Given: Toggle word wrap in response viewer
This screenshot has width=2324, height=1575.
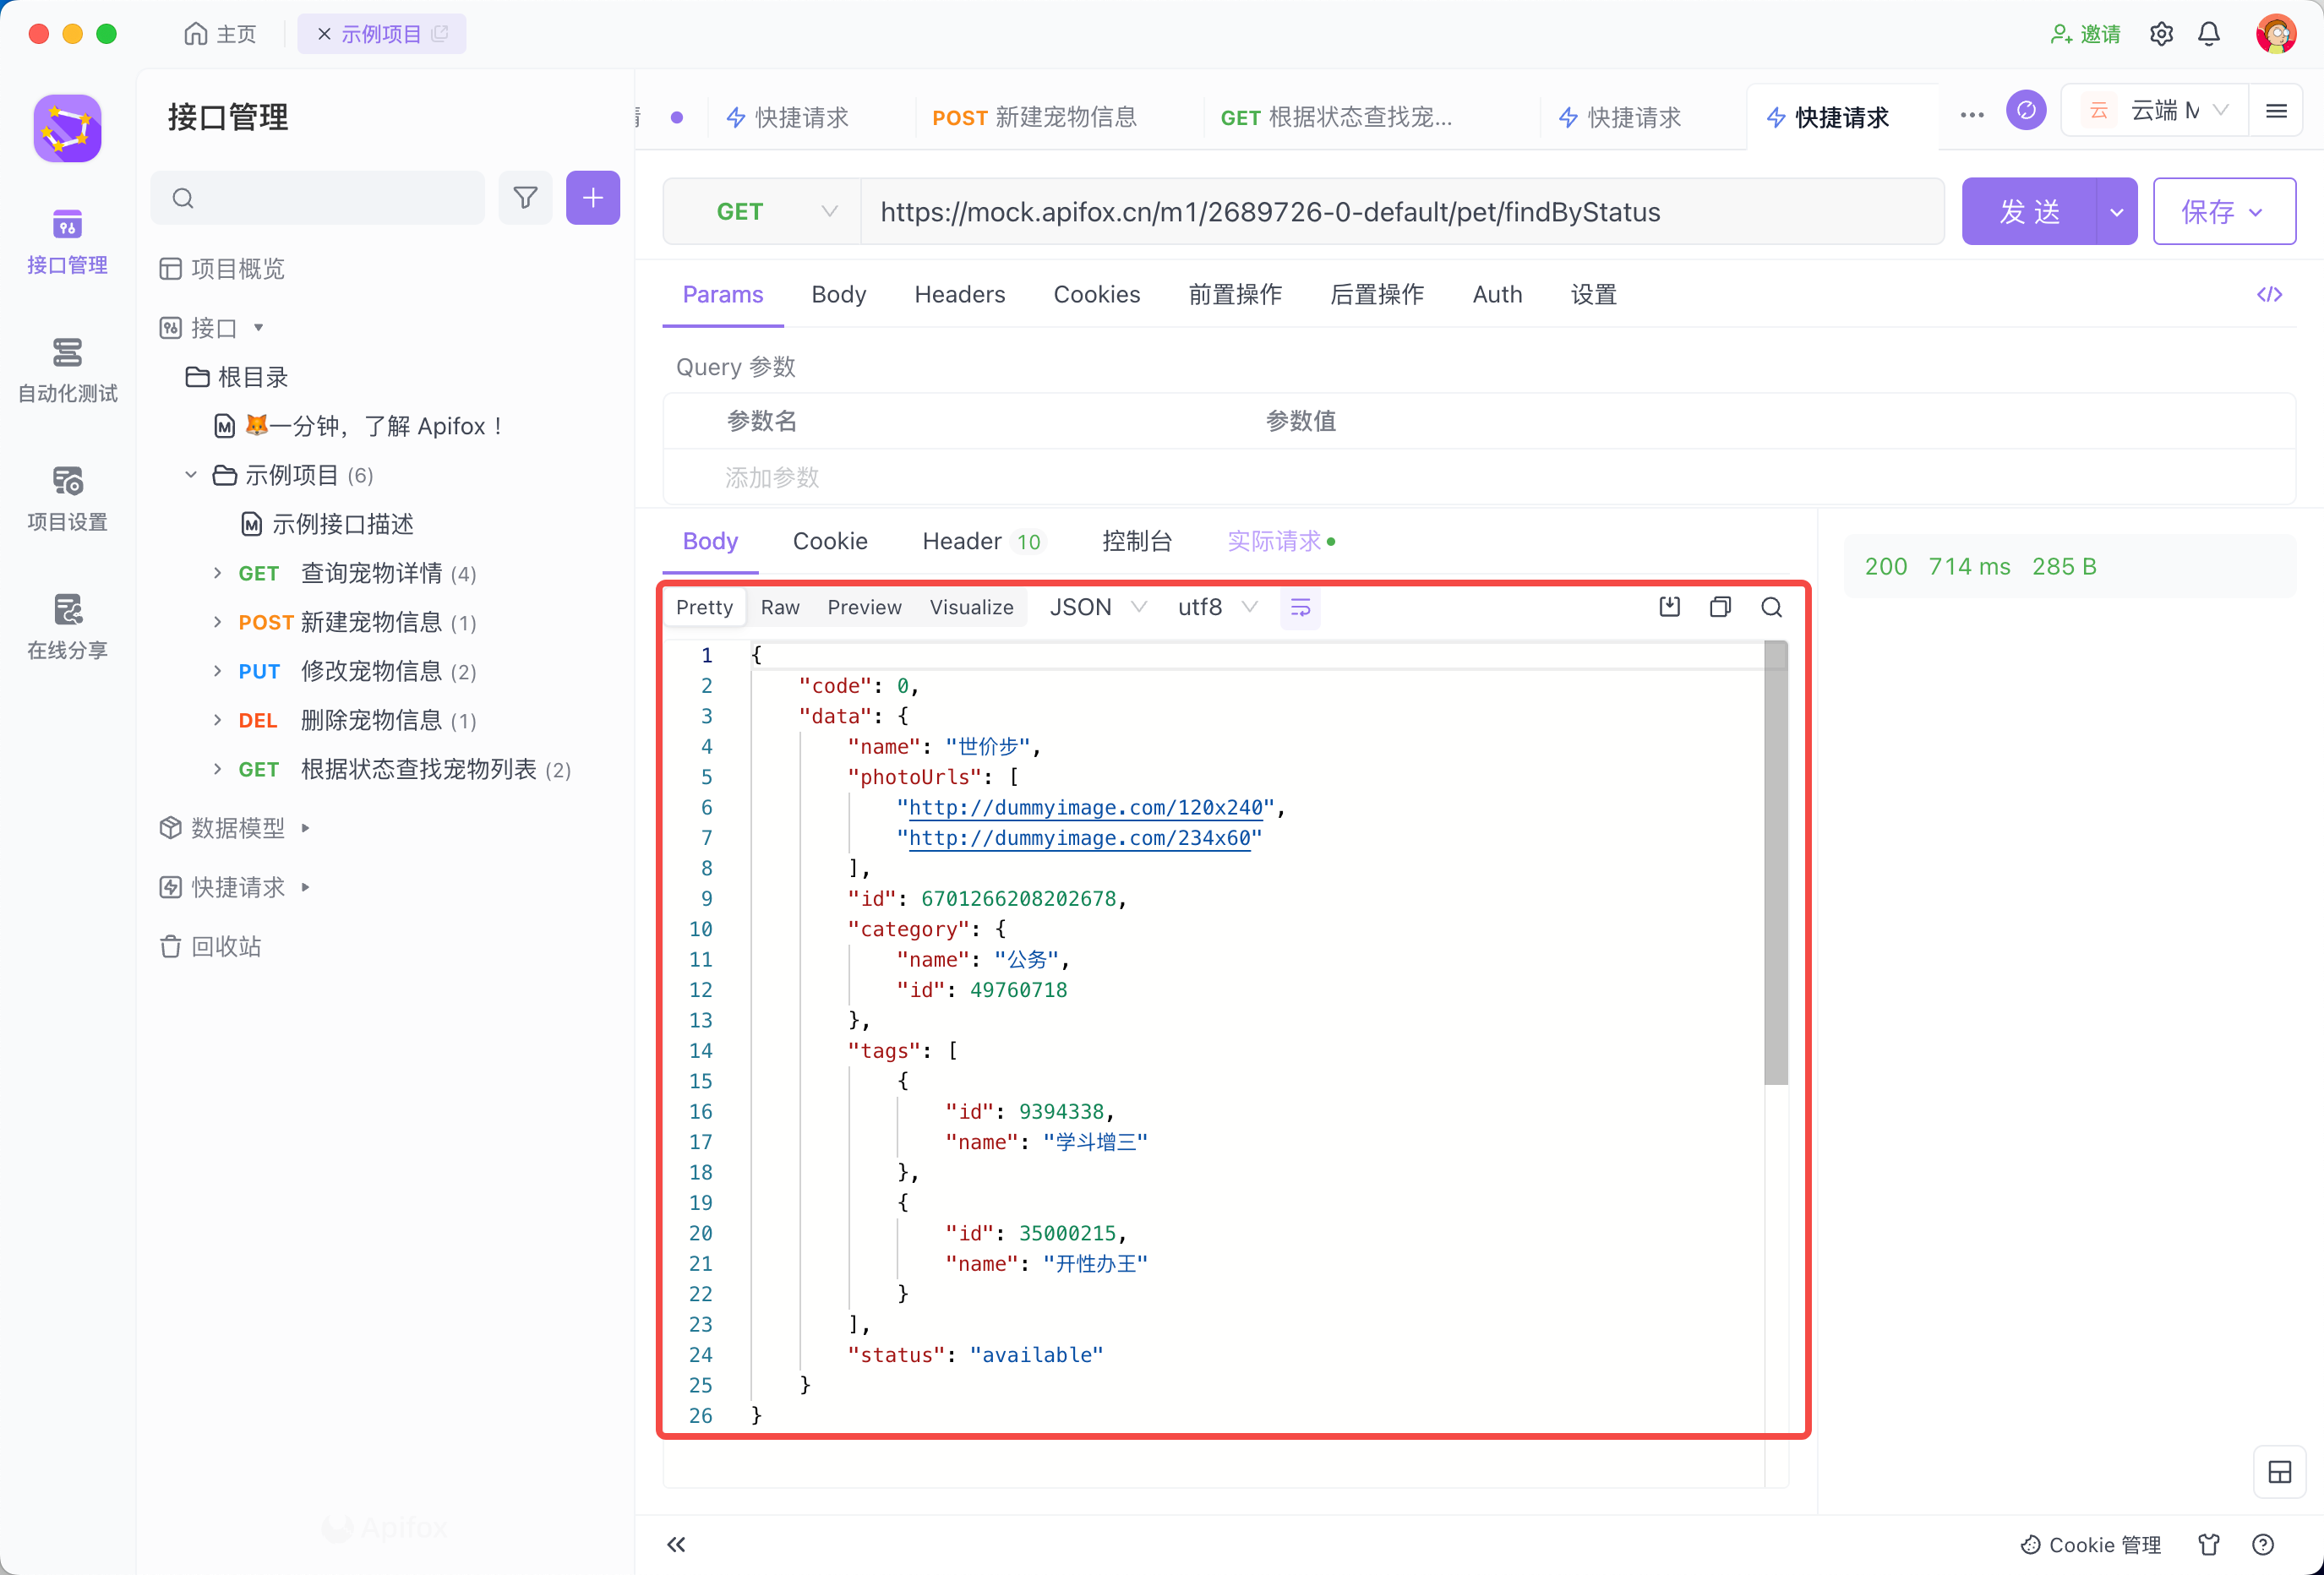Looking at the screenshot, I should click(x=1300, y=608).
